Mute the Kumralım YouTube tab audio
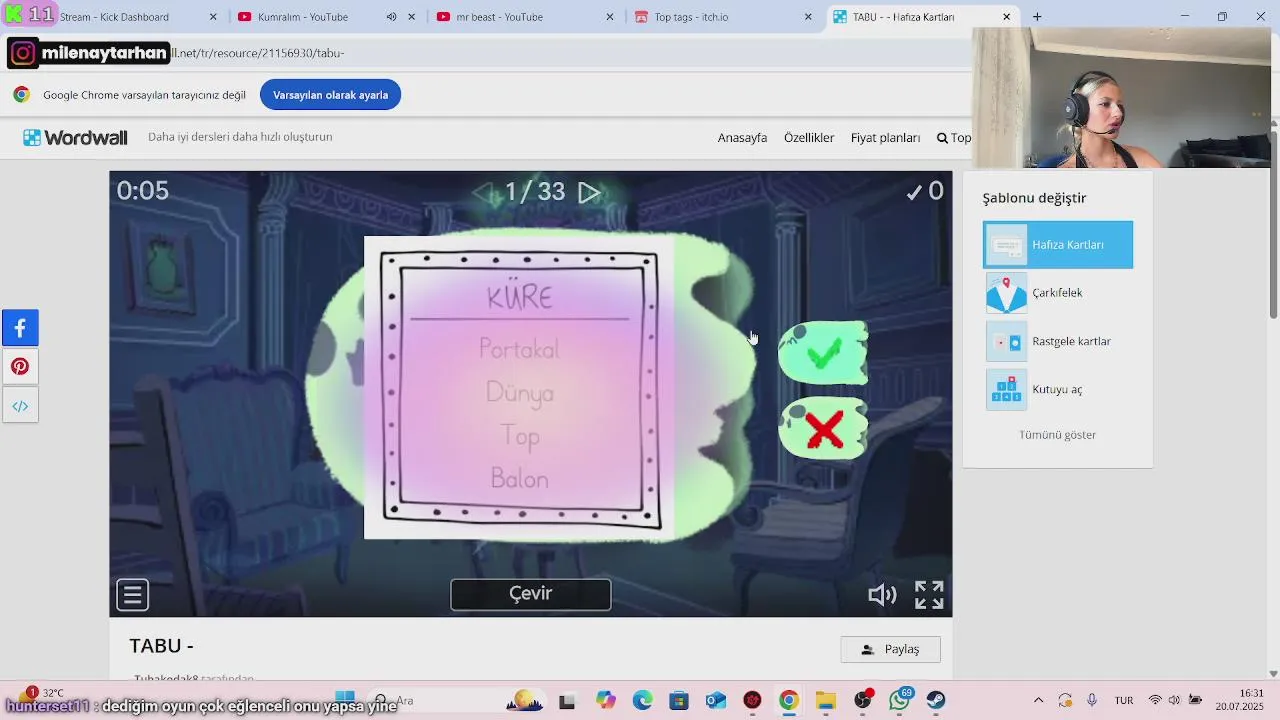 [391, 17]
